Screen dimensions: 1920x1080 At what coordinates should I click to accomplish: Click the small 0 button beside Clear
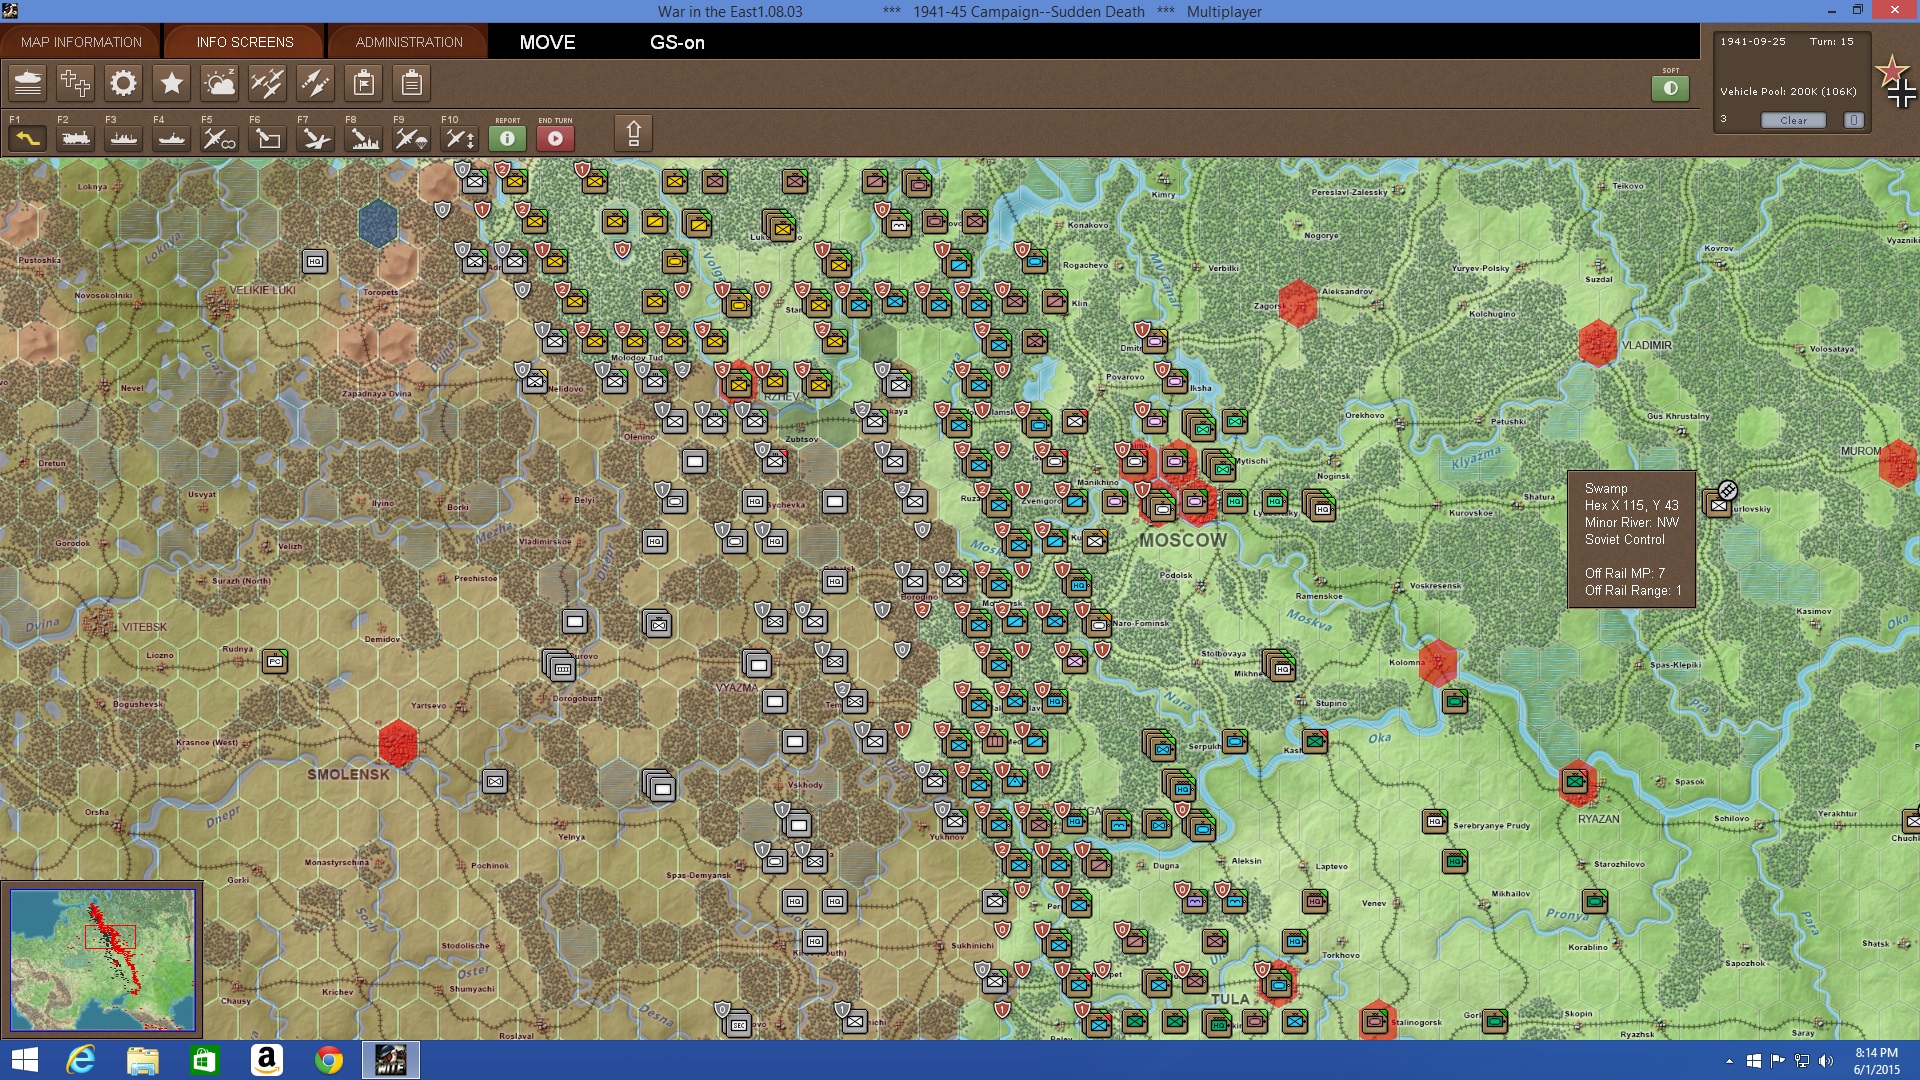[x=1853, y=120]
